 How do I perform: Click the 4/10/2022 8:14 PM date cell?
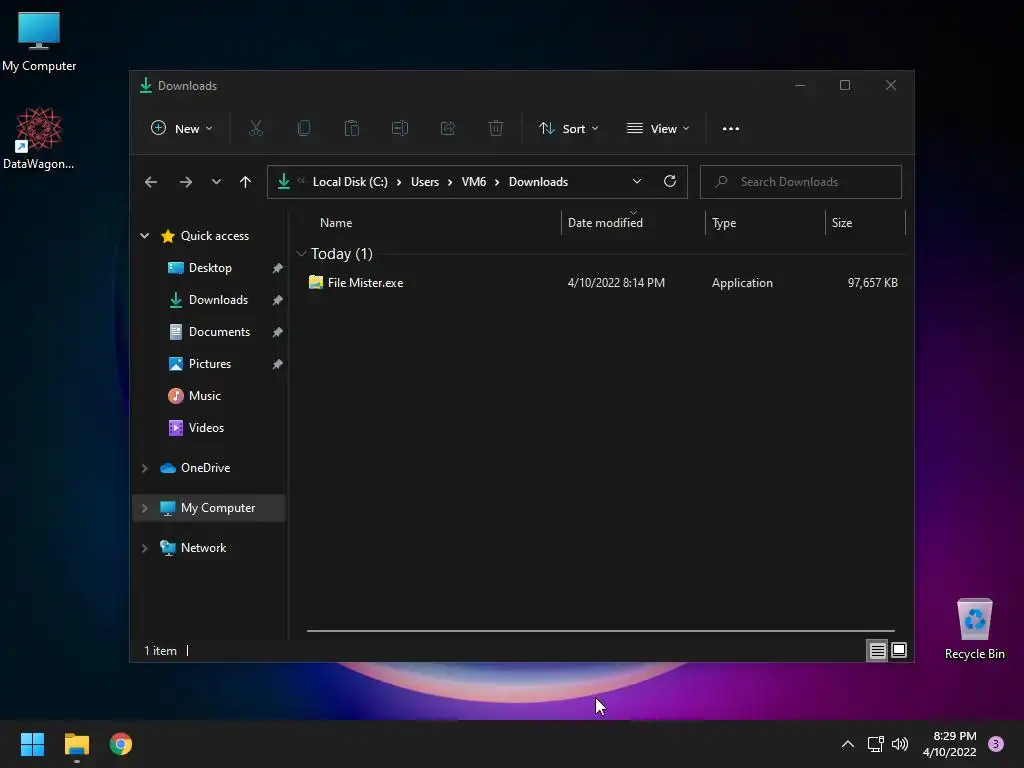click(616, 283)
